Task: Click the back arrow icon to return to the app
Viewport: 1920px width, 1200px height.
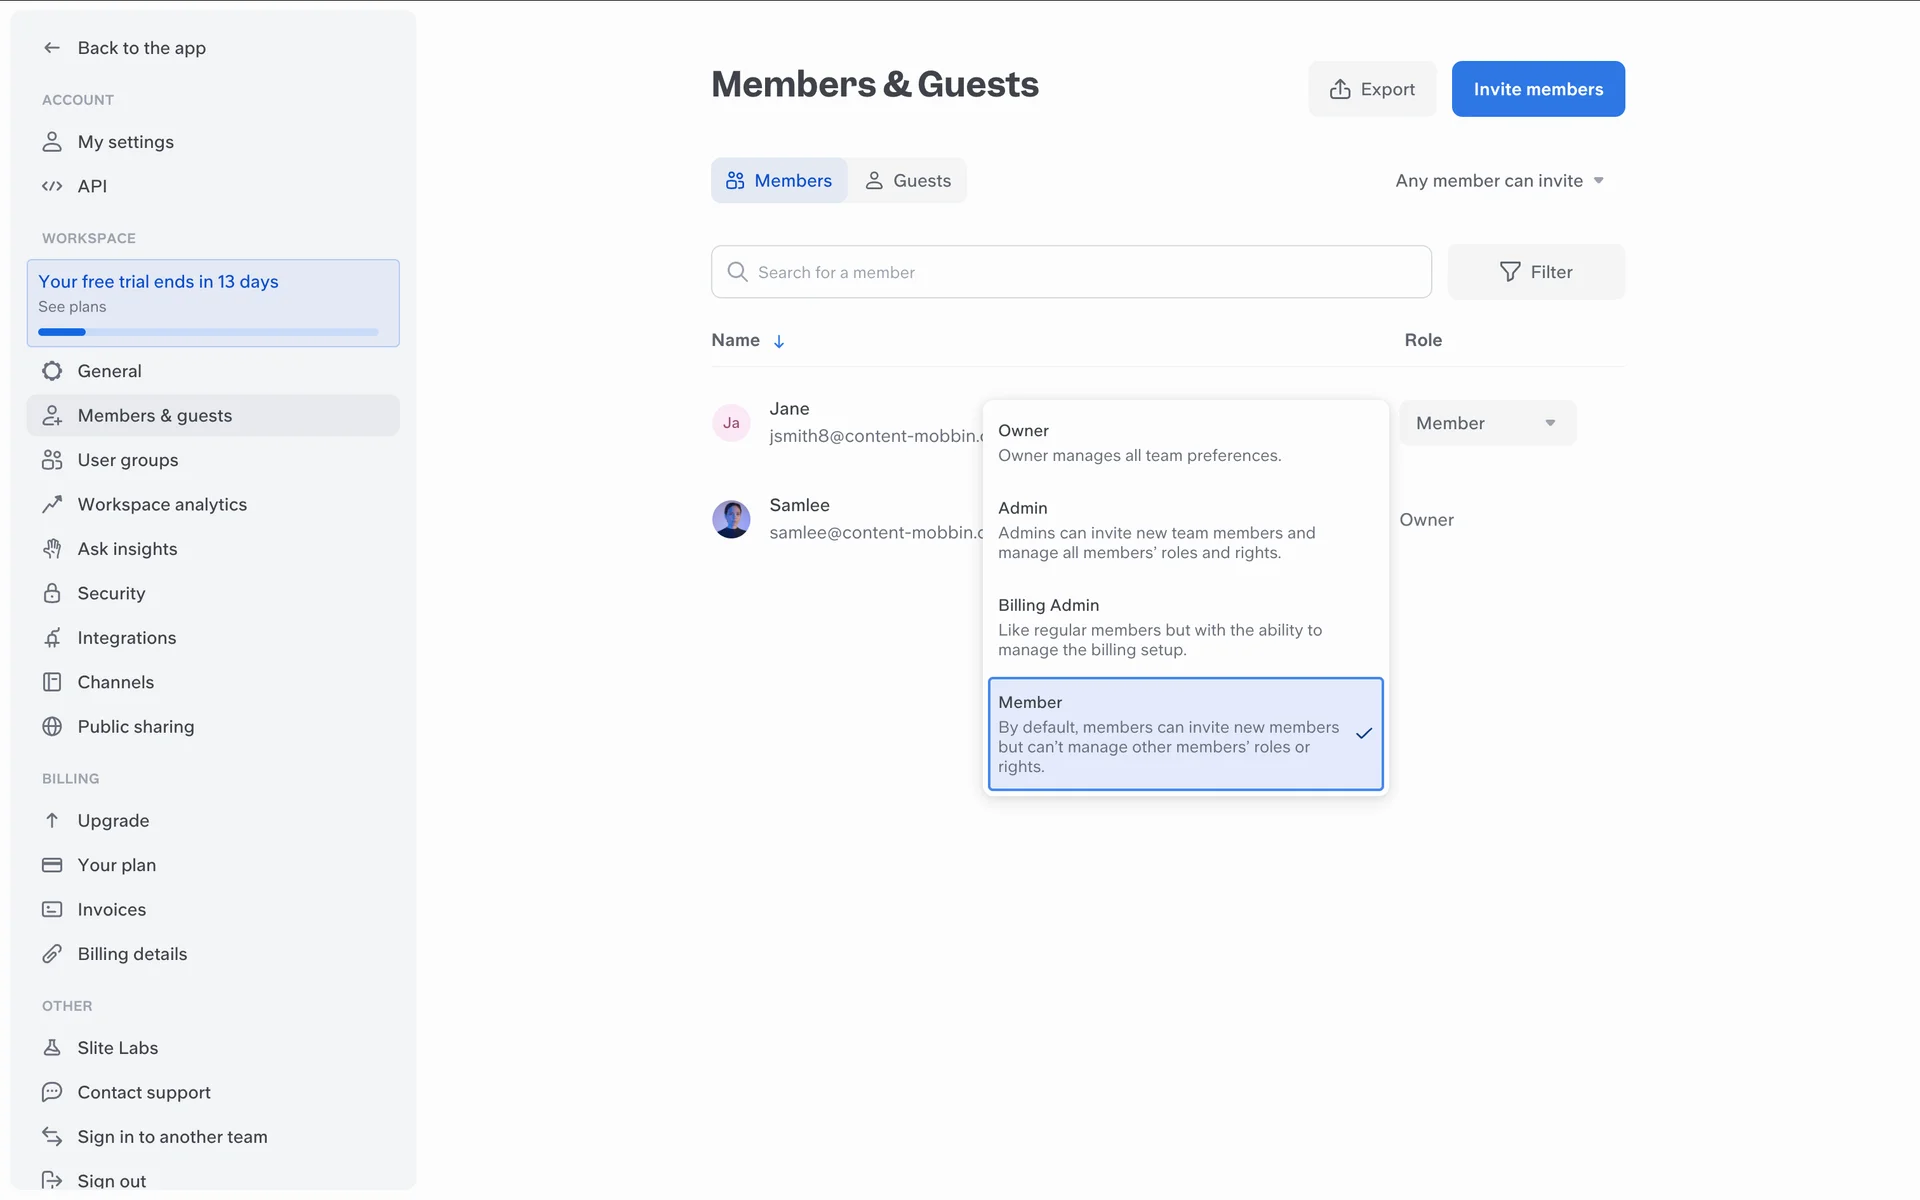Action: pyautogui.click(x=52, y=48)
